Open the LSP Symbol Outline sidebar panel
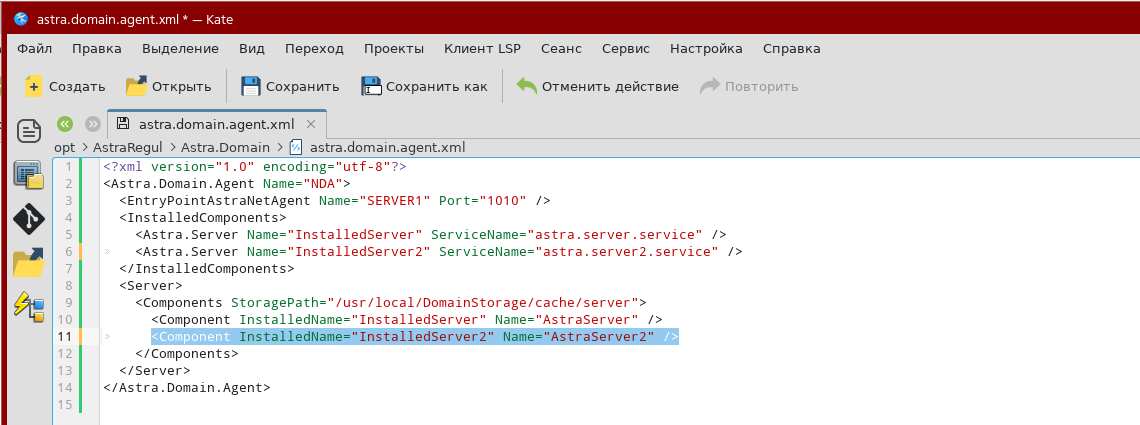This screenshot has width=1140, height=425. [29, 306]
